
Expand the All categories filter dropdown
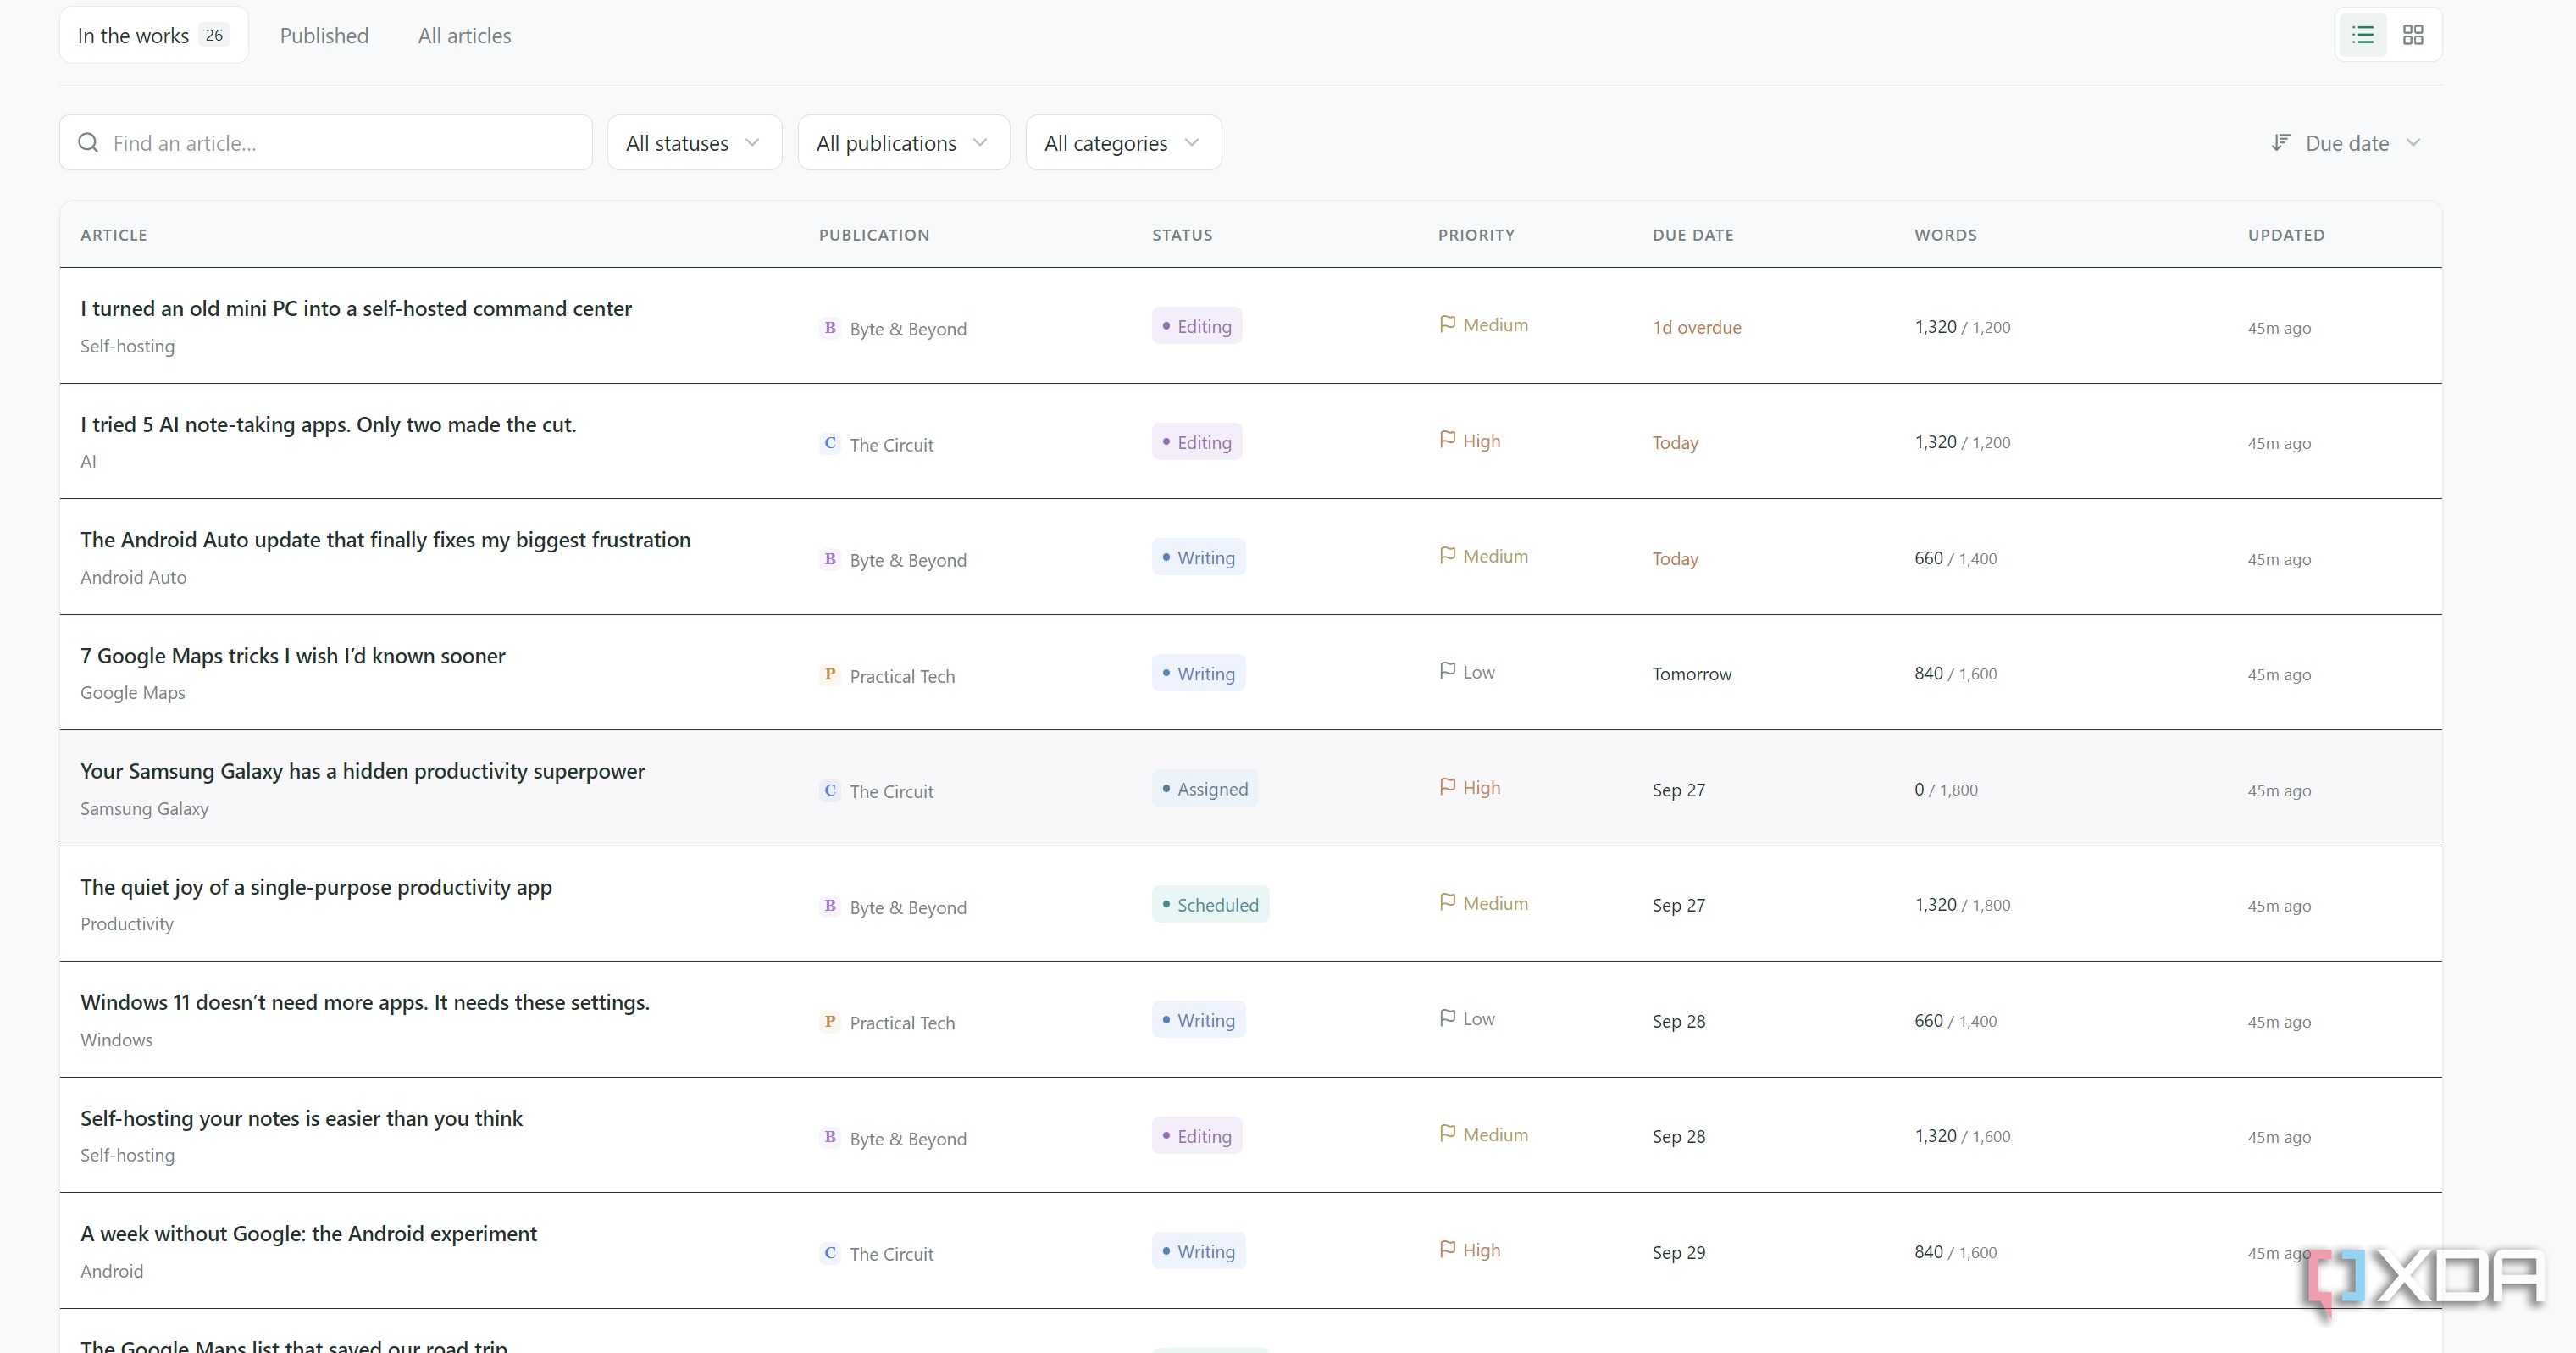[1123, 143]
